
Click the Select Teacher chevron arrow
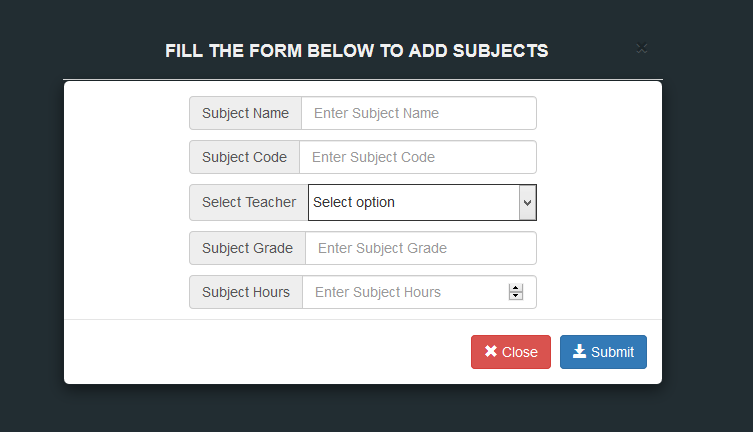[527, 203]
